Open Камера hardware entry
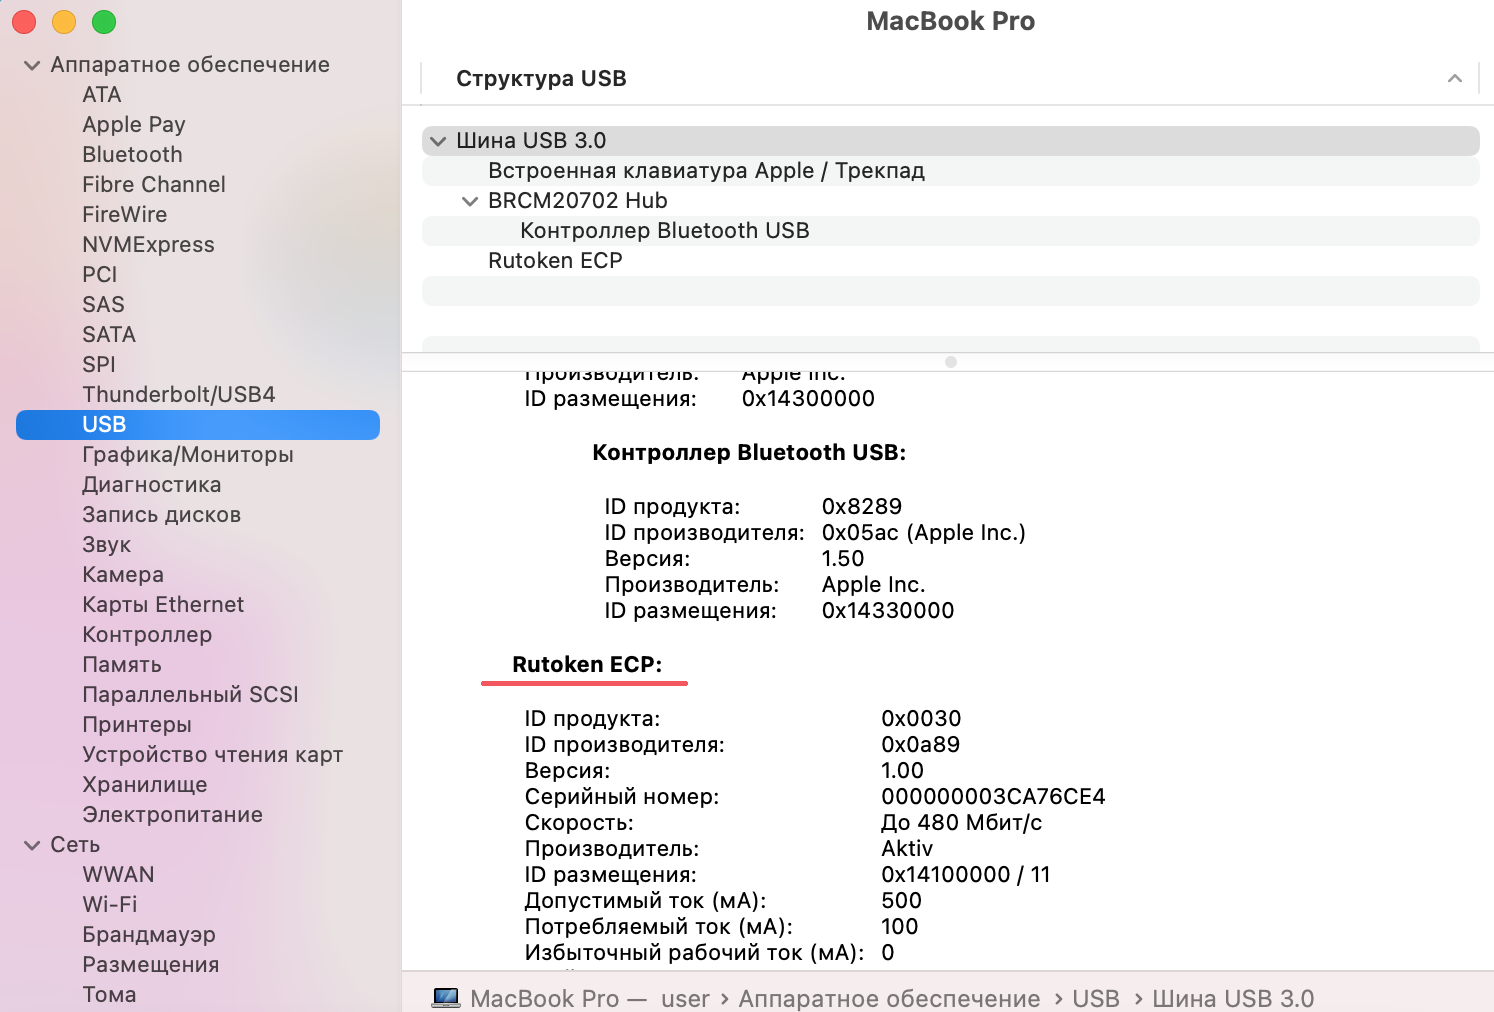The width and height of the screenshot is (1494, 1012). click(123, 575)
